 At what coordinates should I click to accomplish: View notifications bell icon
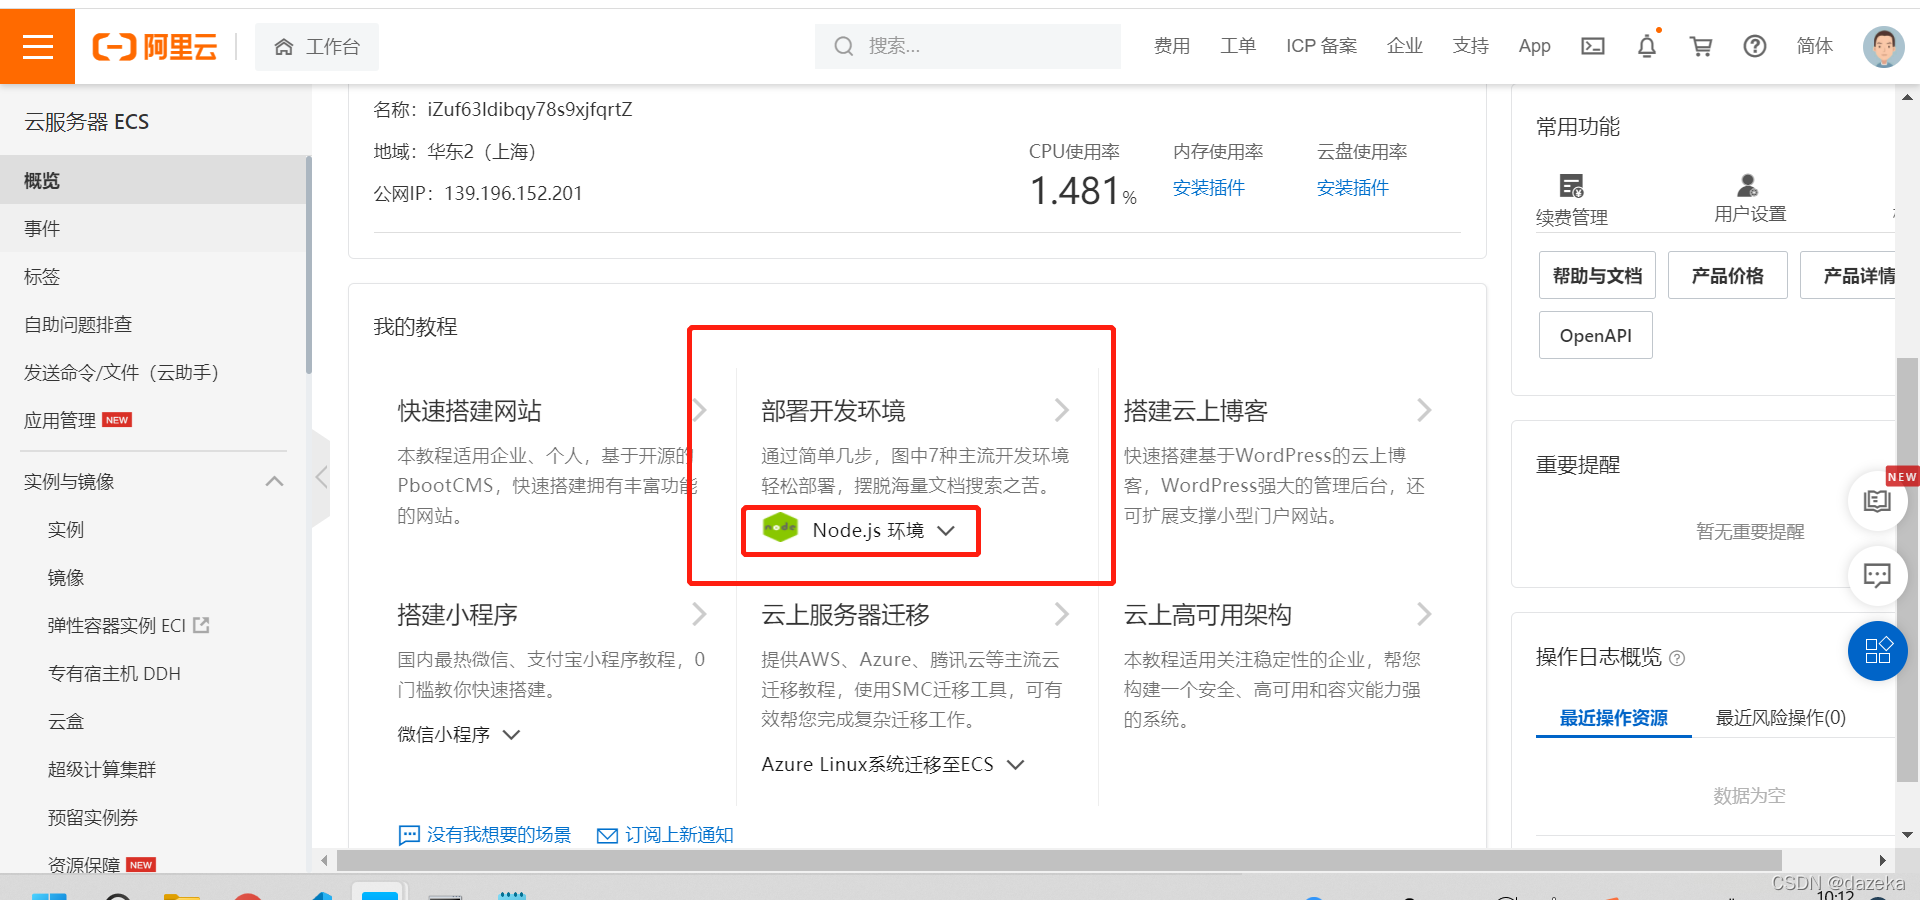[1647, 46]
